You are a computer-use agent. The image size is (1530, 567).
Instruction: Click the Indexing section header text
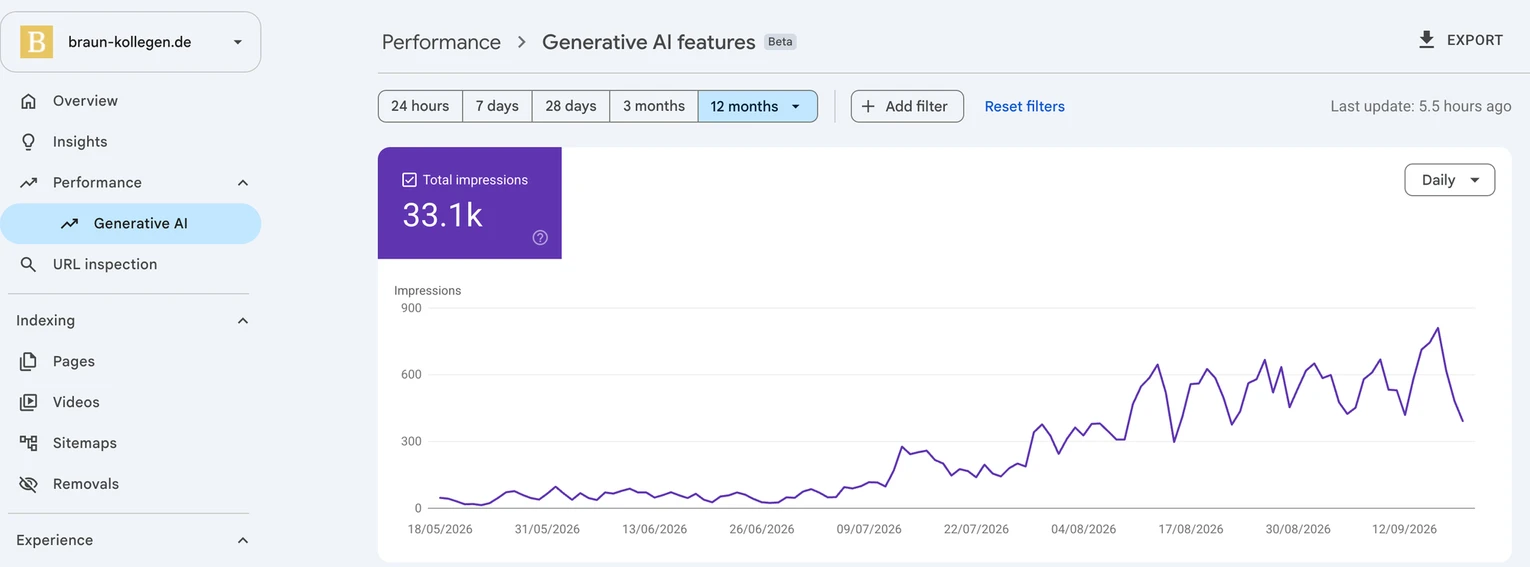pyautogui.click(x=45, y=321)
